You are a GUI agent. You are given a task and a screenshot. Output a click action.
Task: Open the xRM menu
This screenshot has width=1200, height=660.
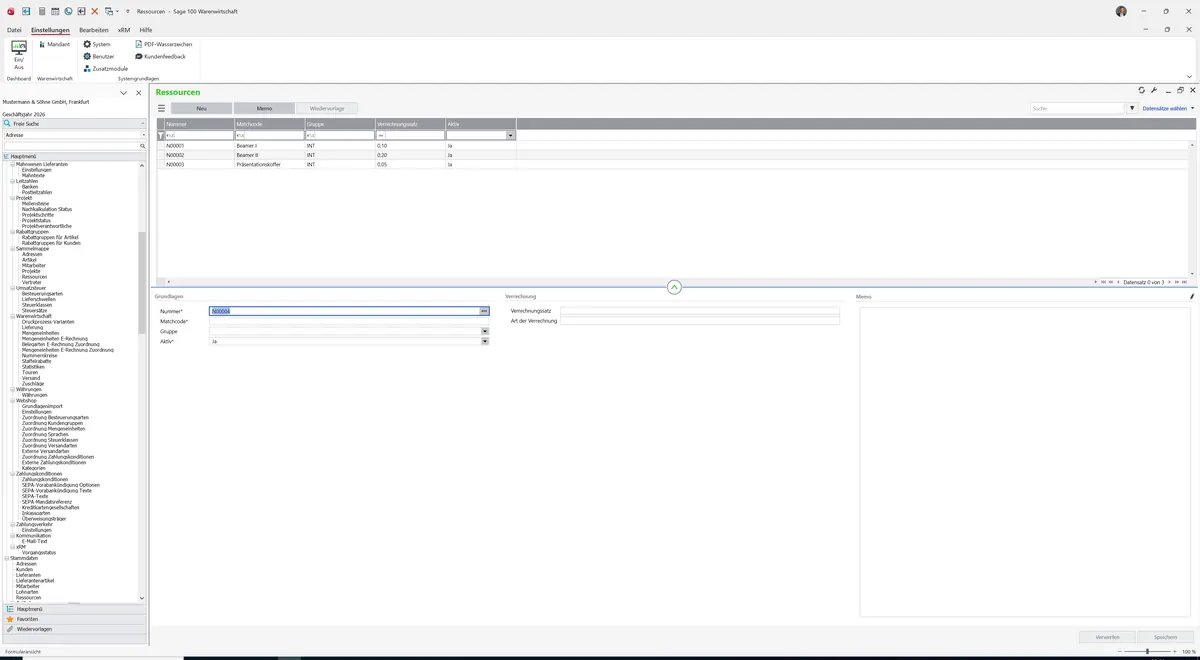124,30
